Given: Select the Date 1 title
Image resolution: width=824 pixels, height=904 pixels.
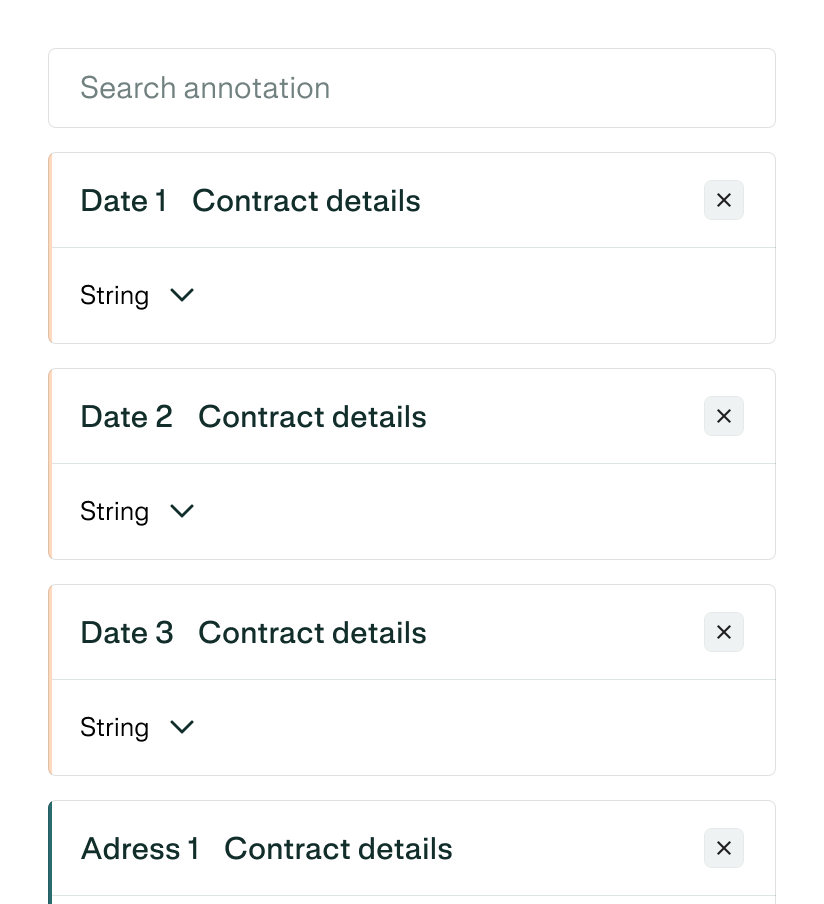Looking at the screenshot, I should coord(123,200).
